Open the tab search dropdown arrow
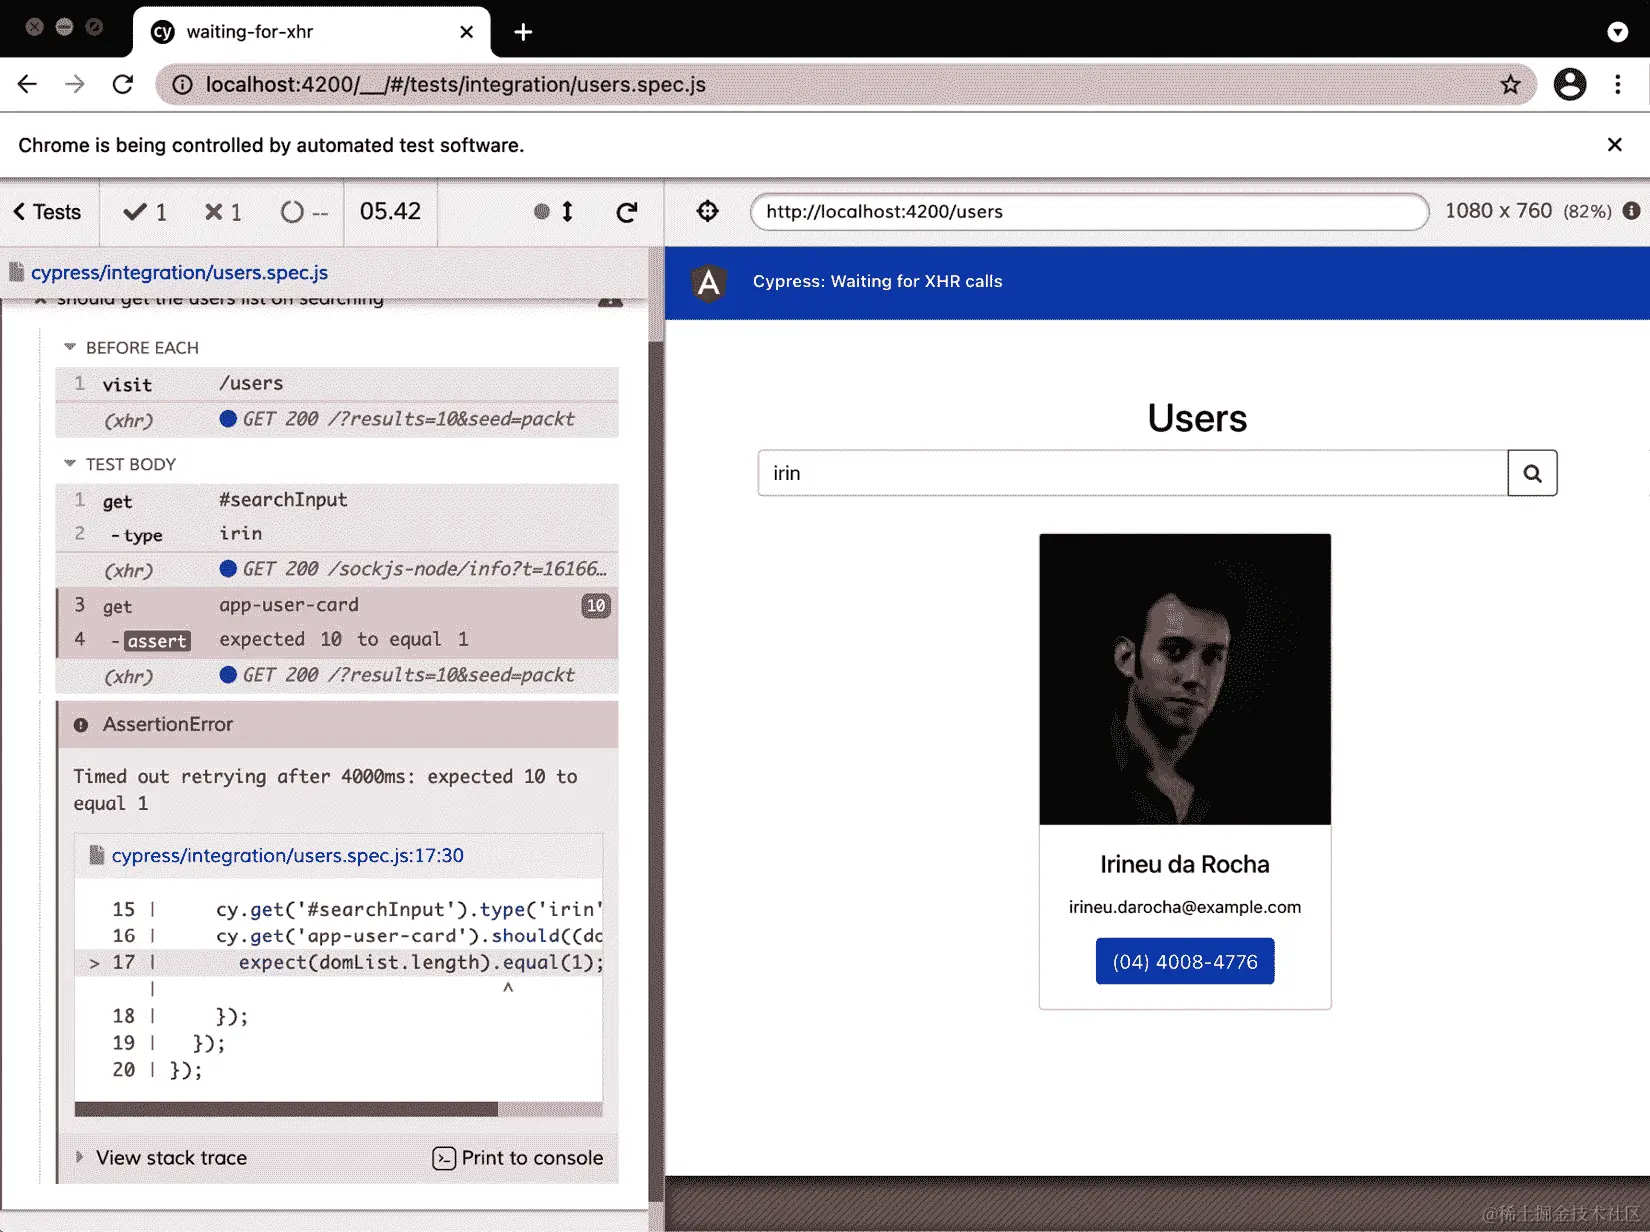 1617,32
